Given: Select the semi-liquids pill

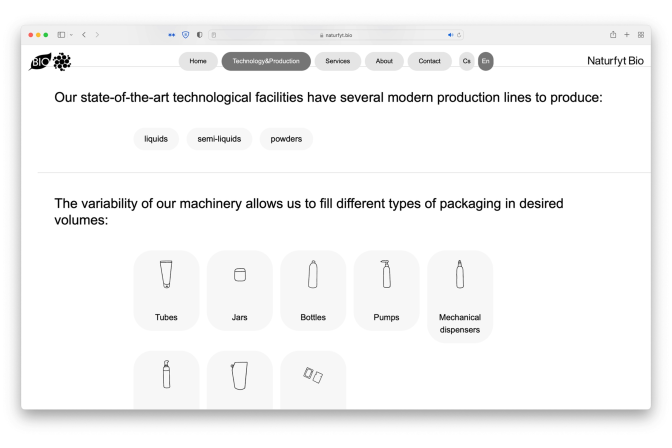Looking at the screenshot, I should [219, 139].
